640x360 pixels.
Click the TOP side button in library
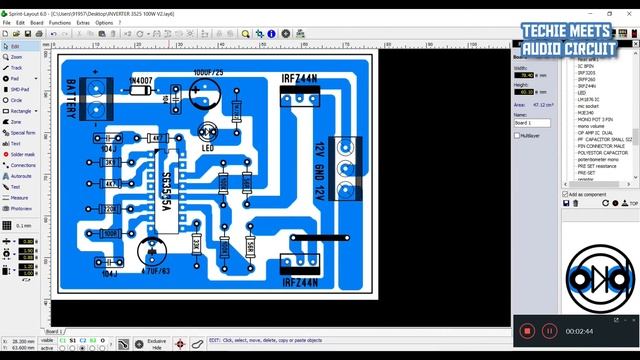click(629, 203)
